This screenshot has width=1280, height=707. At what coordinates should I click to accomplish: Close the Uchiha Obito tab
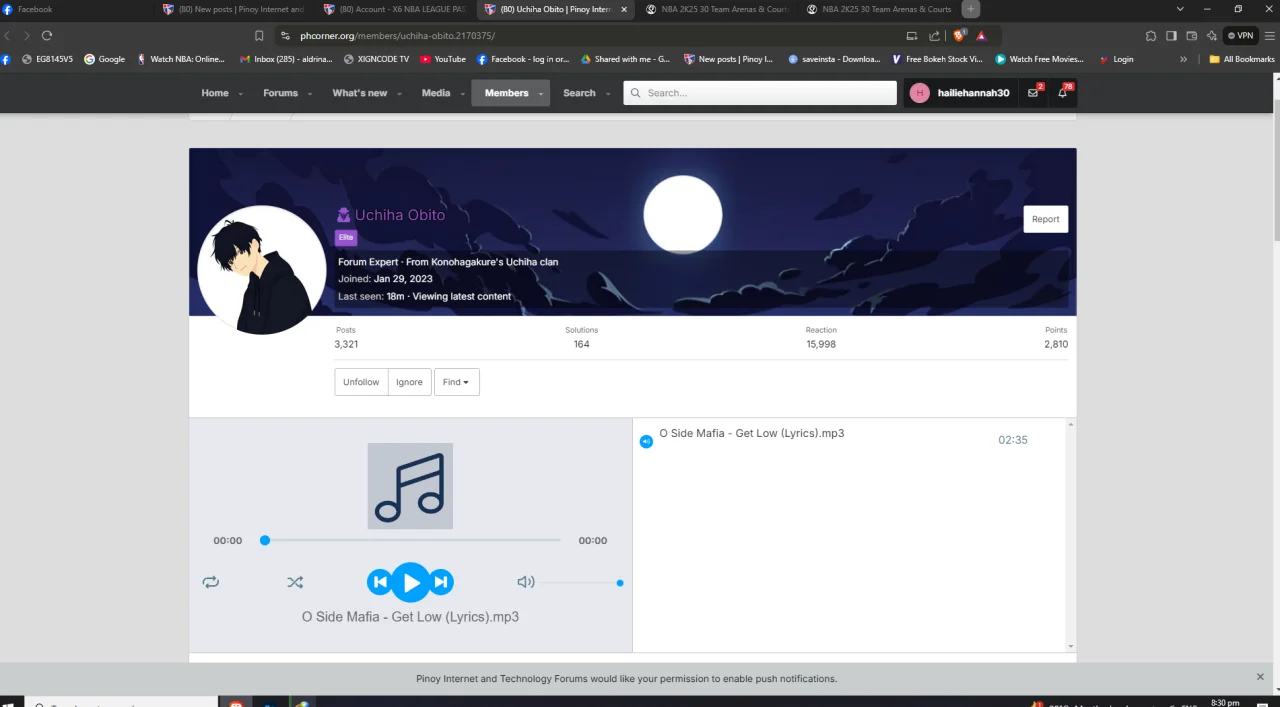(625, 9)
